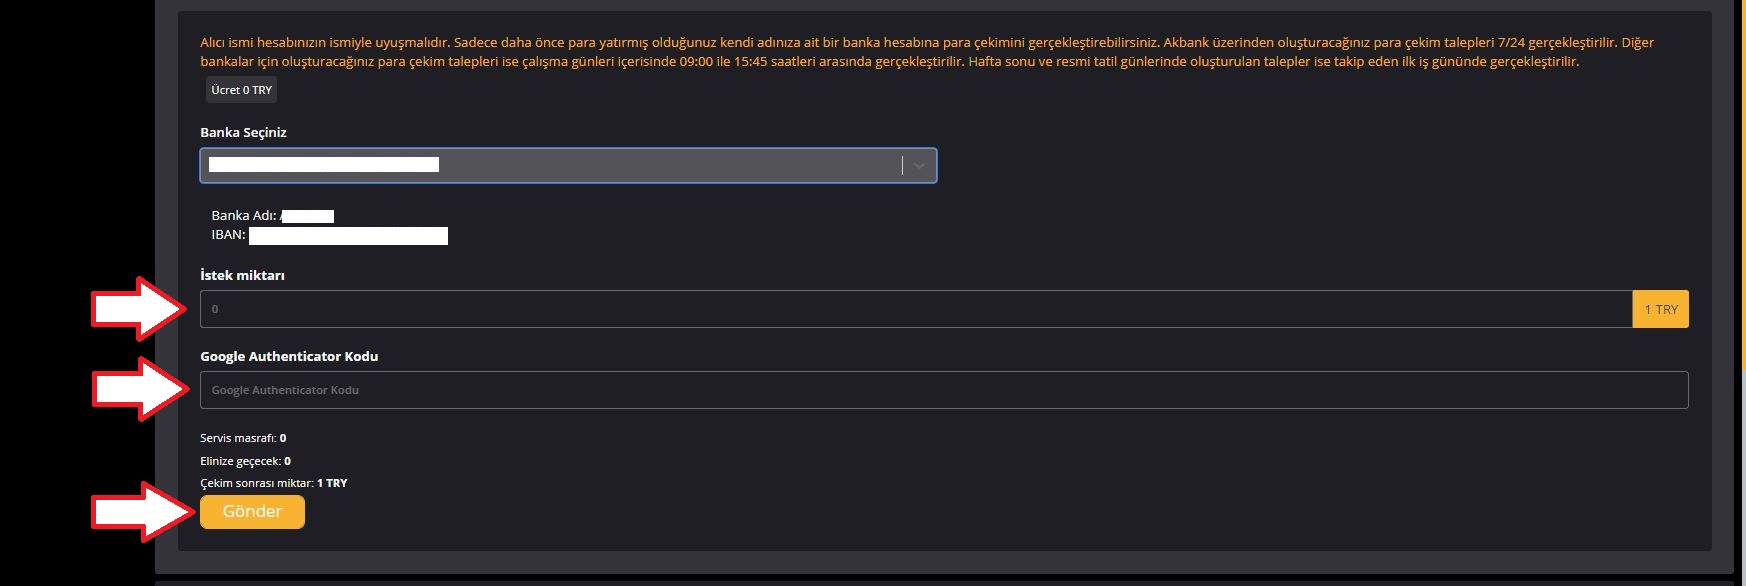Click the Çekim sonrası miktar line
1746x586 pixels.
click(x=273, y=483)
